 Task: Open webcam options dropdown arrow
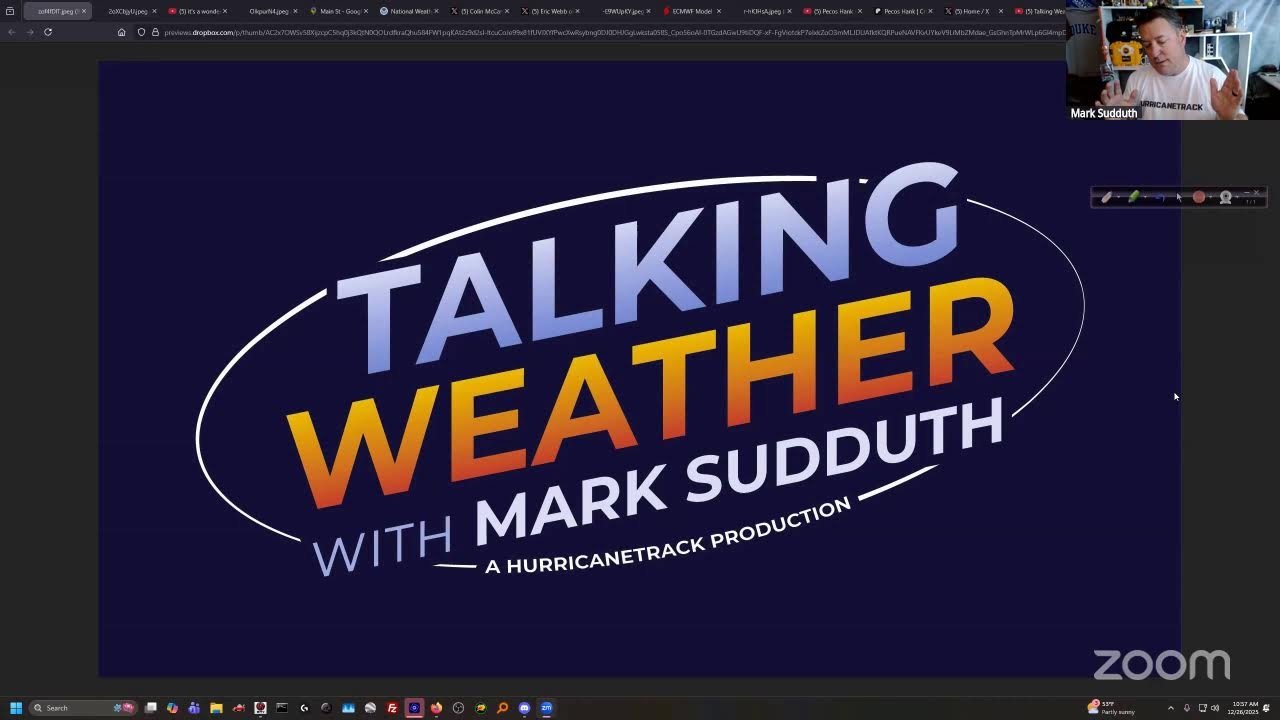click(1237, 197)
